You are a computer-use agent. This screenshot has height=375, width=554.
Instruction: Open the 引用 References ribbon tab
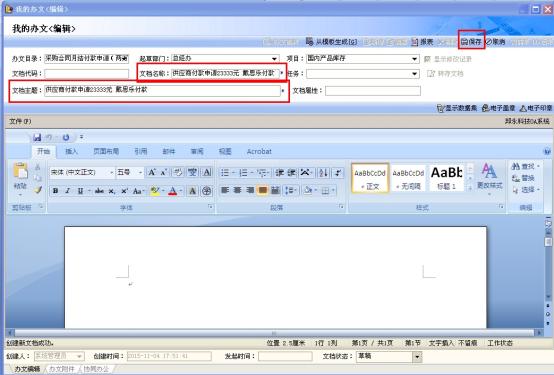[x=141, y=151]
